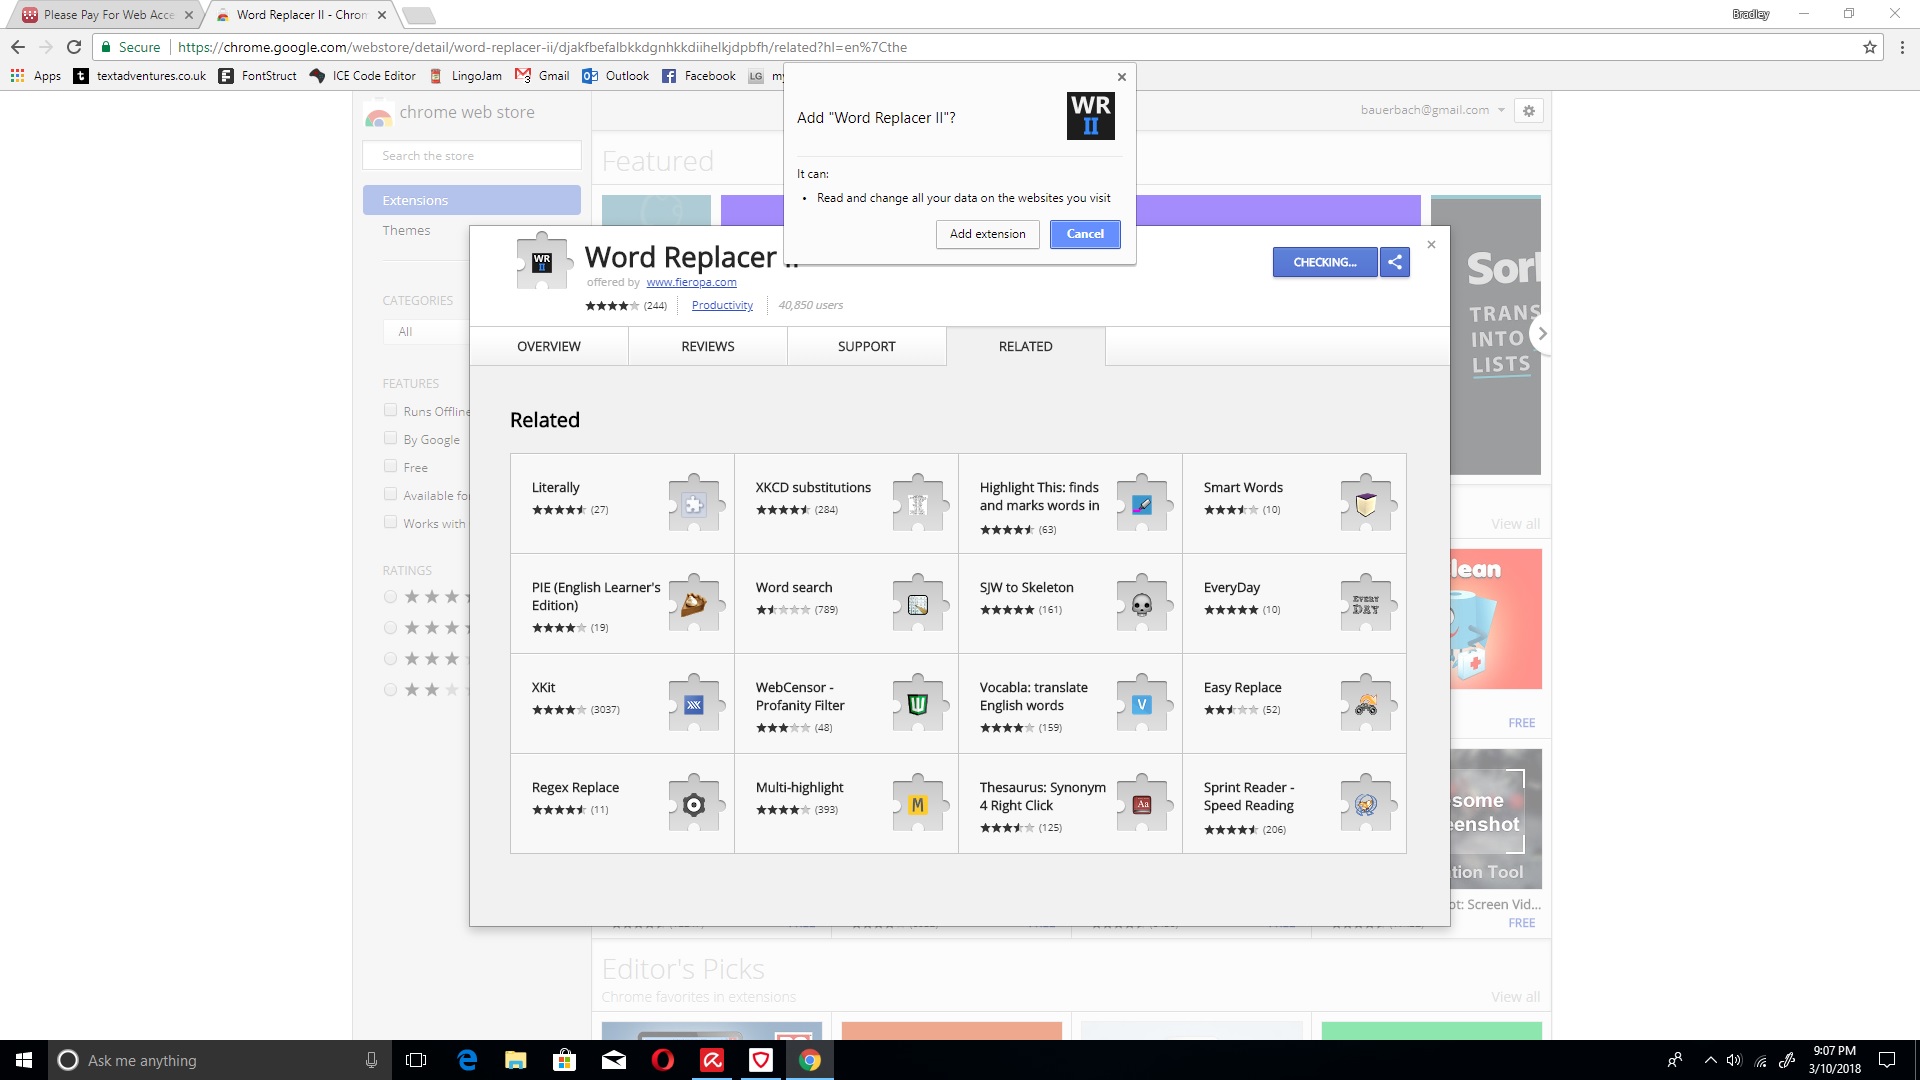Click the Multi-highlight yellow M icon
The height and width of the screenshot is (1080, 1920).
917,804
